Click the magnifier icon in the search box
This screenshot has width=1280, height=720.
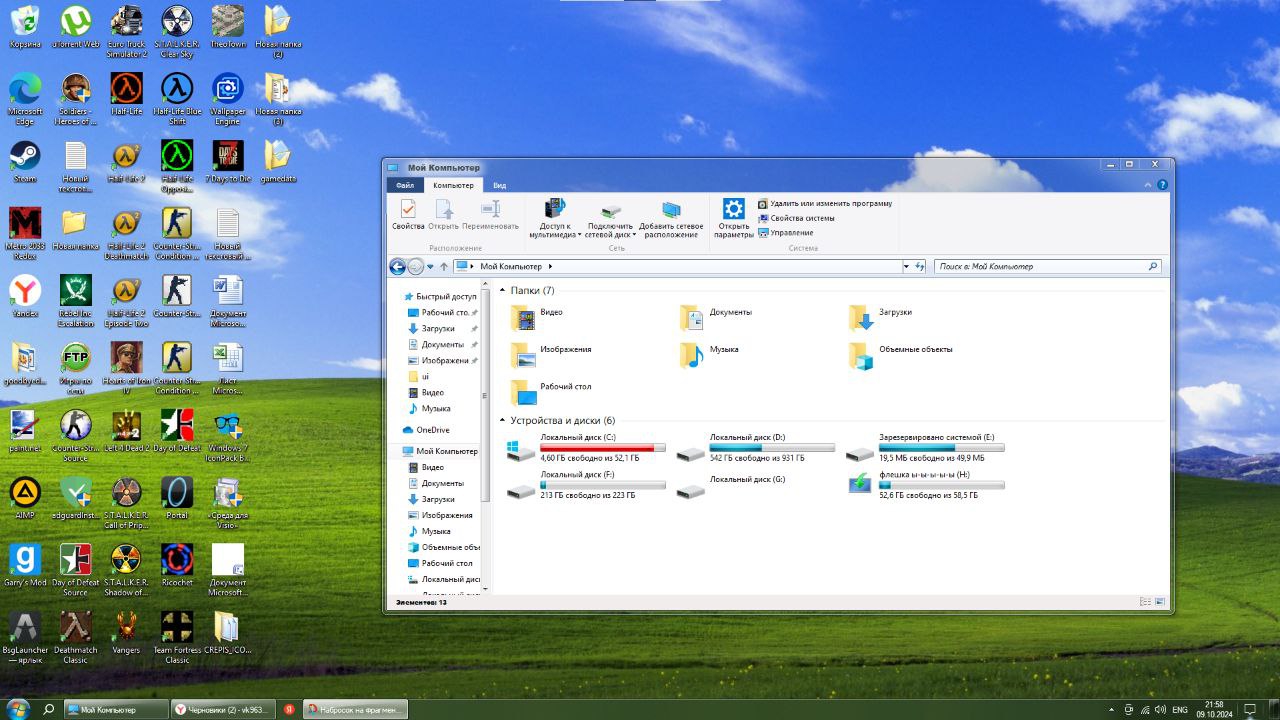coord(1153,267)
